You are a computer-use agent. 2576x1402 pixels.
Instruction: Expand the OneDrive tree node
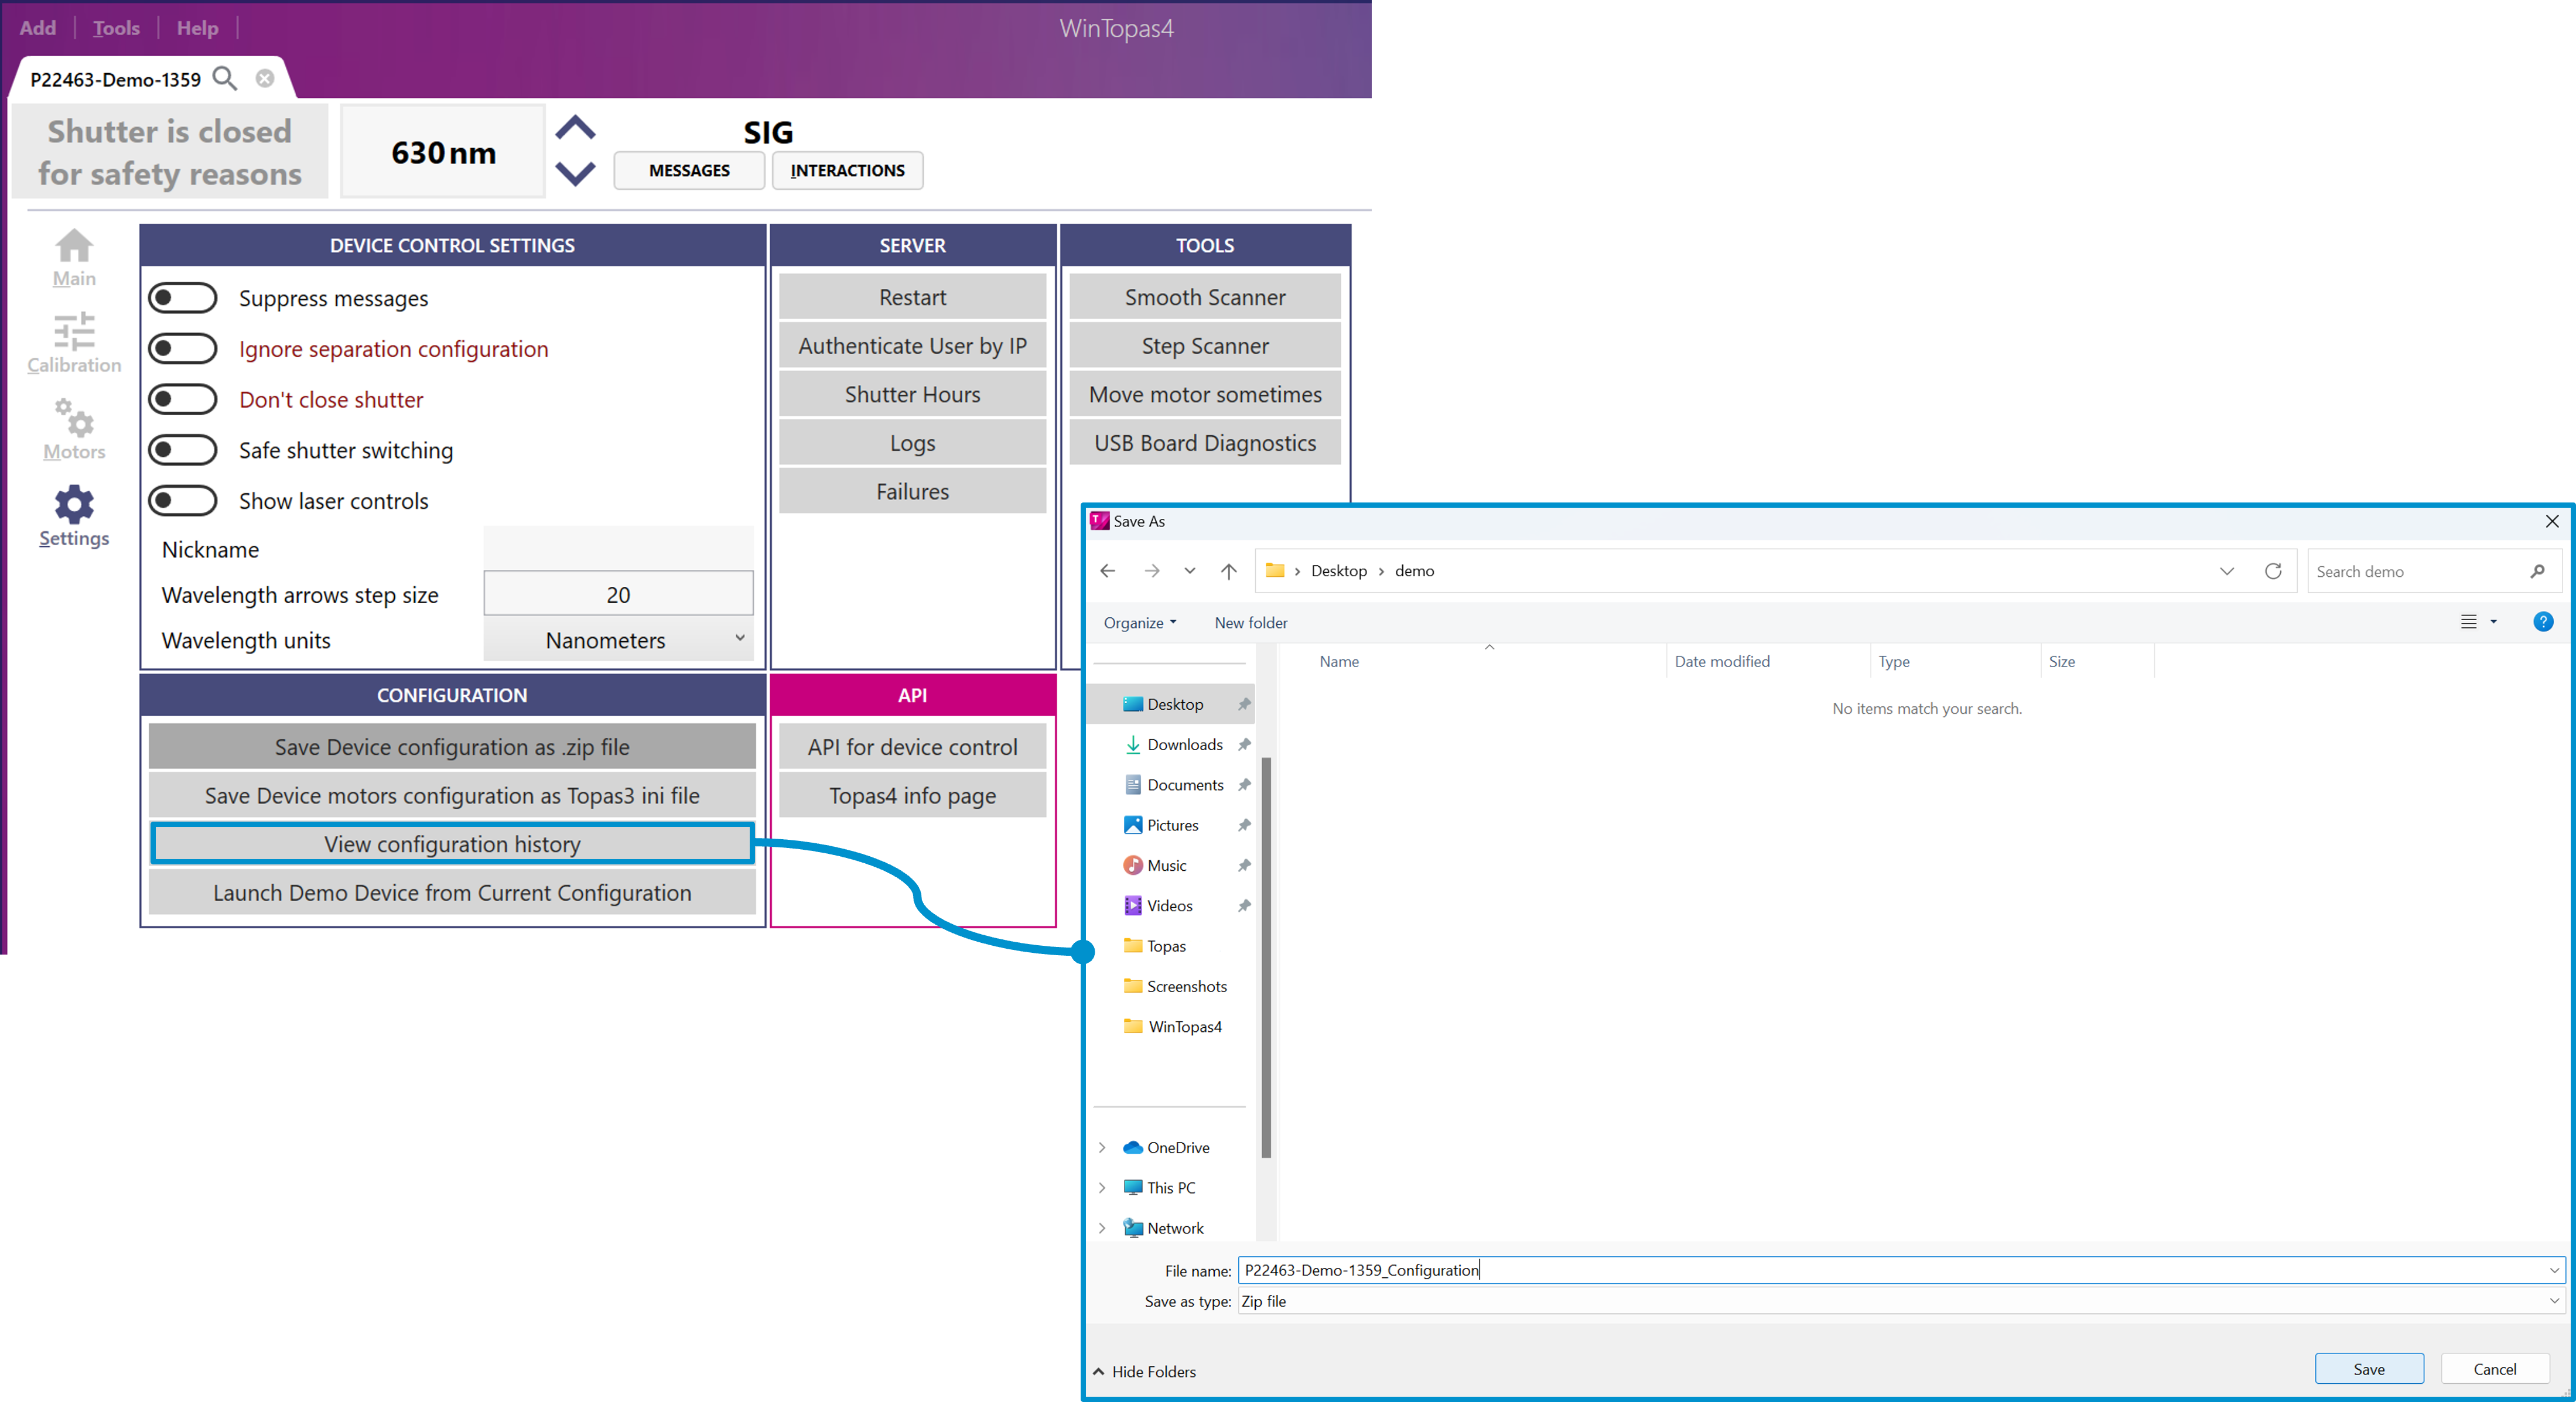(x=1102, y=1147)
